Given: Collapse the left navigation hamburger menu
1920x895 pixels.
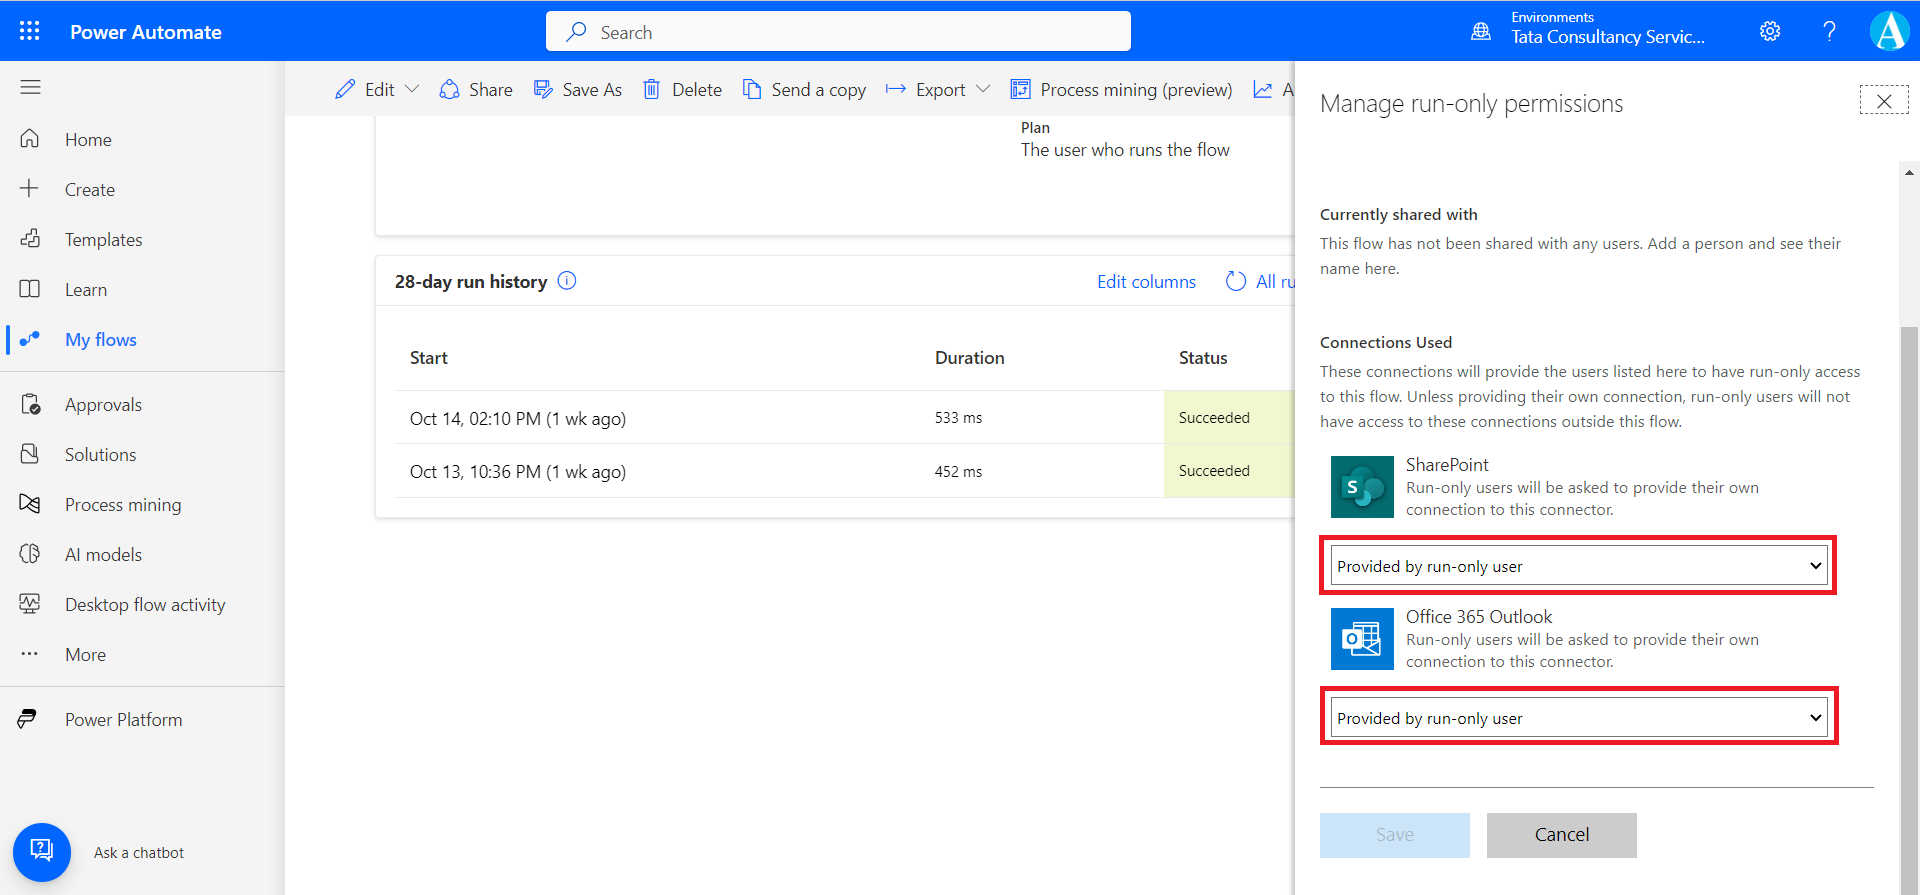Looking at the screenshot, I should [30, 87].
